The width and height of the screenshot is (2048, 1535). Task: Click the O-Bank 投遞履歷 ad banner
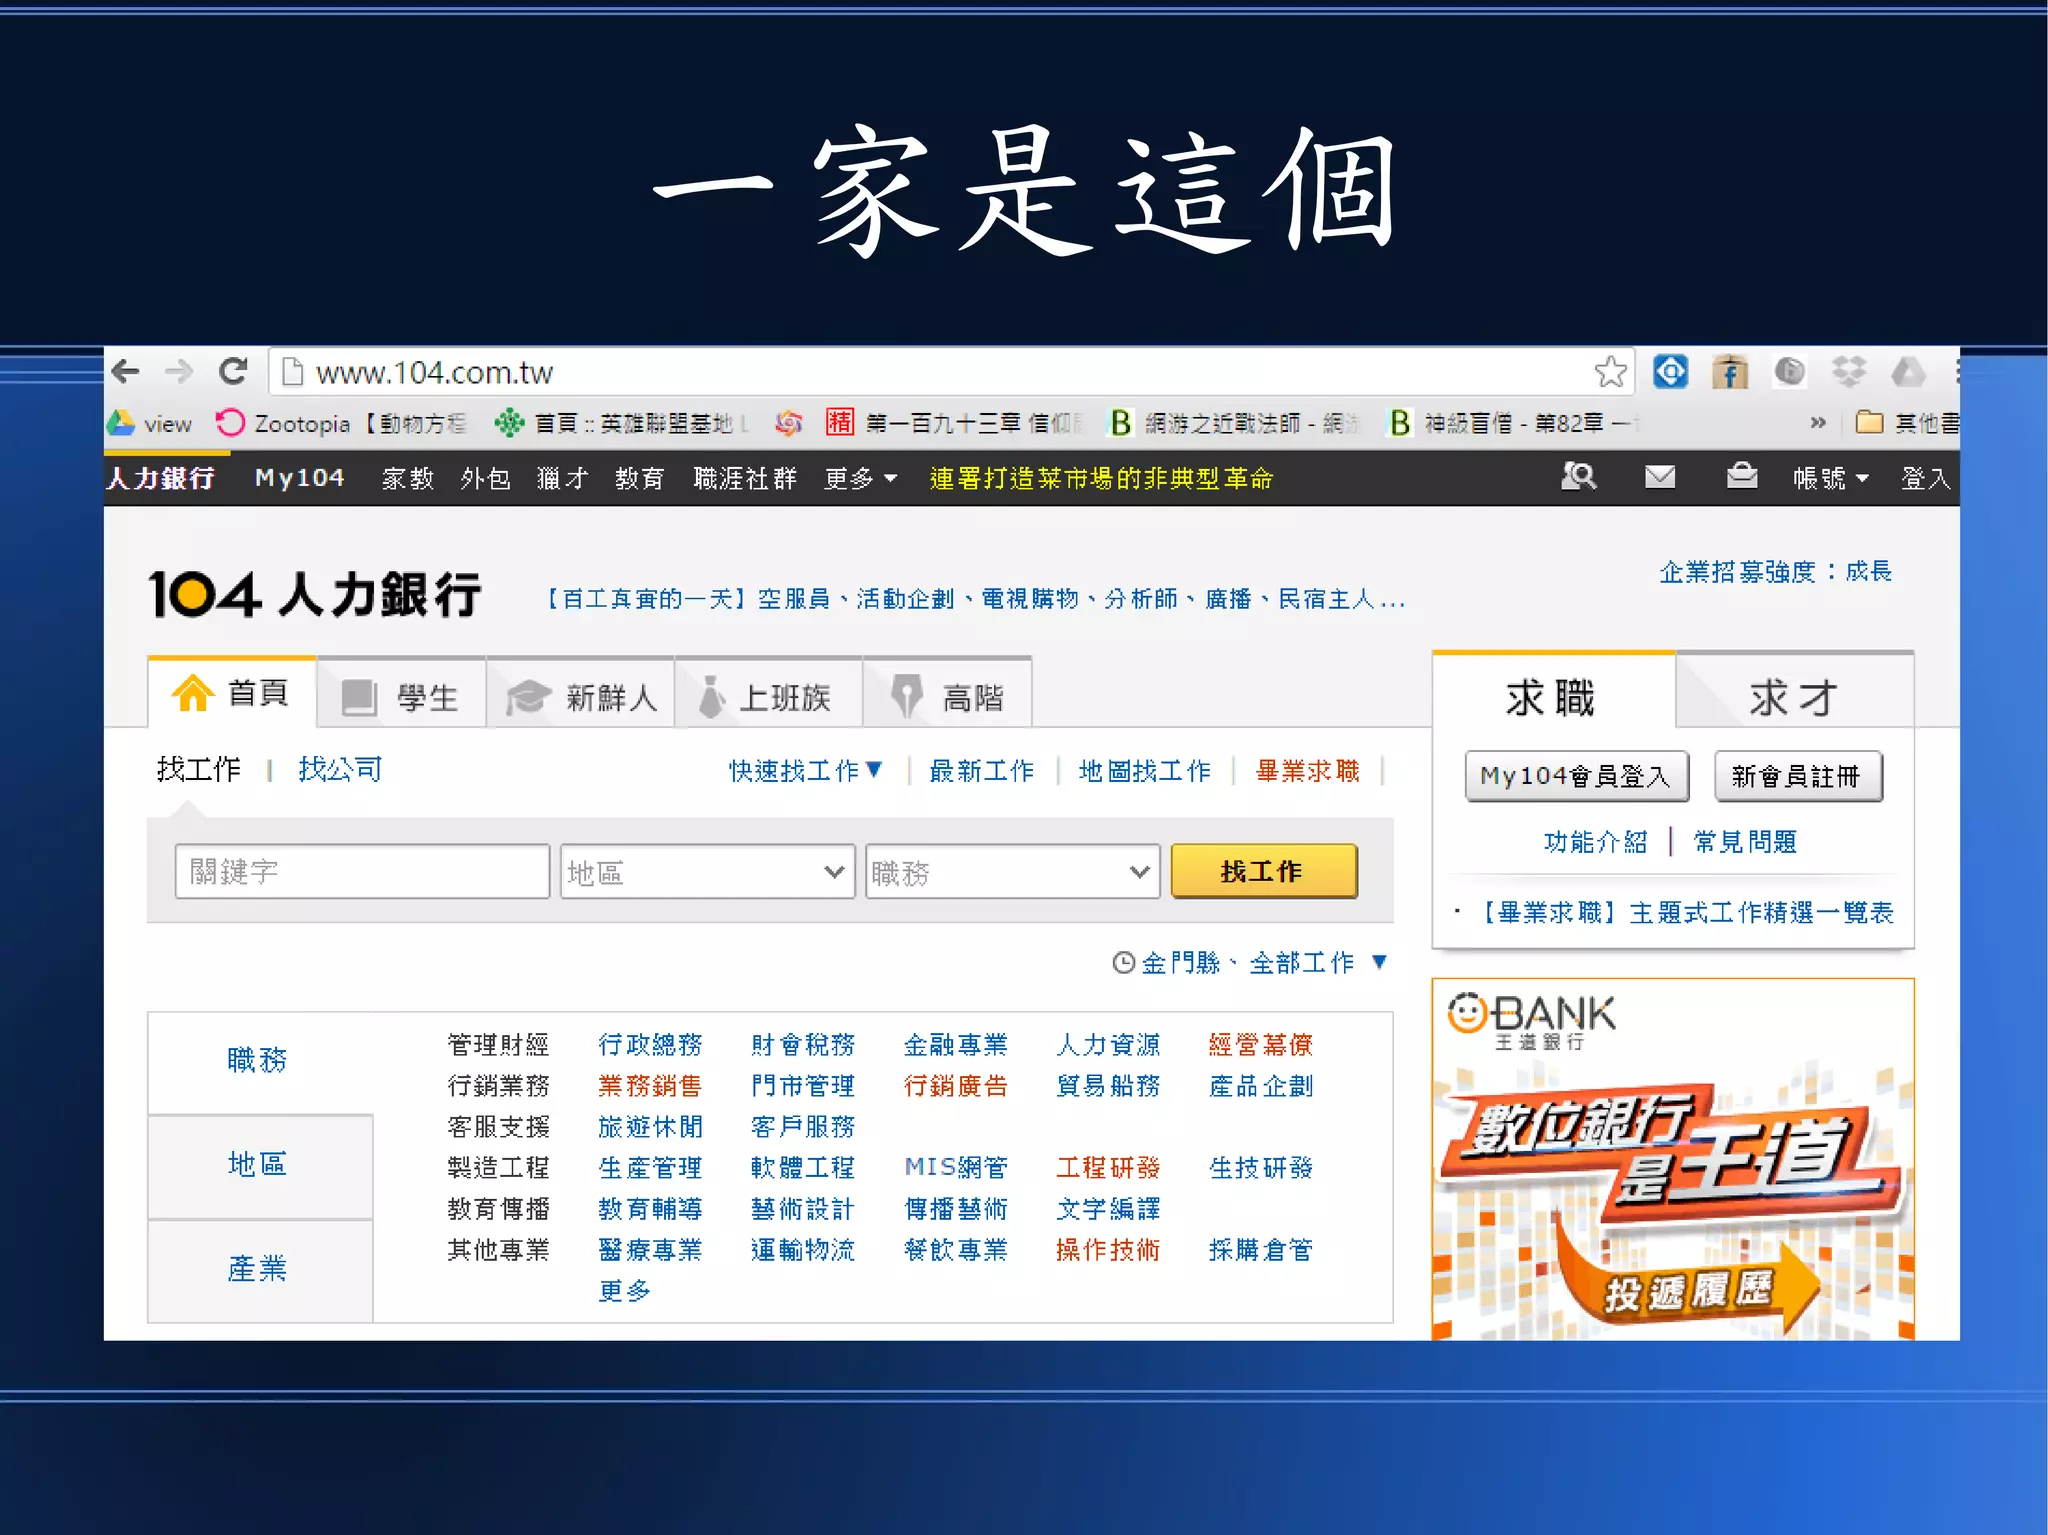click(1673, 1159)
